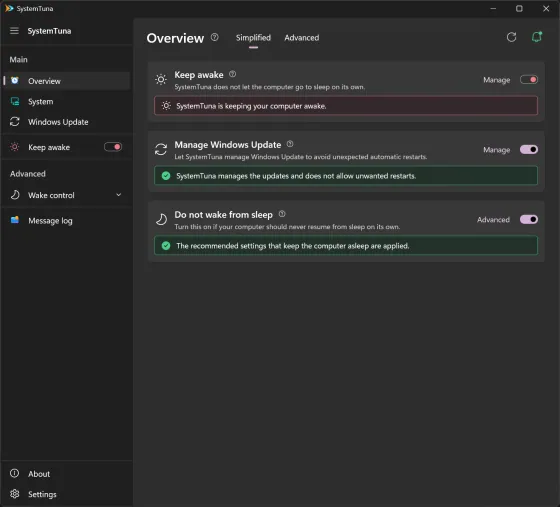This screenshot has height=507, width=560.
Task: Click sun icon in keeping awake banner
Action: coord(166,106)
